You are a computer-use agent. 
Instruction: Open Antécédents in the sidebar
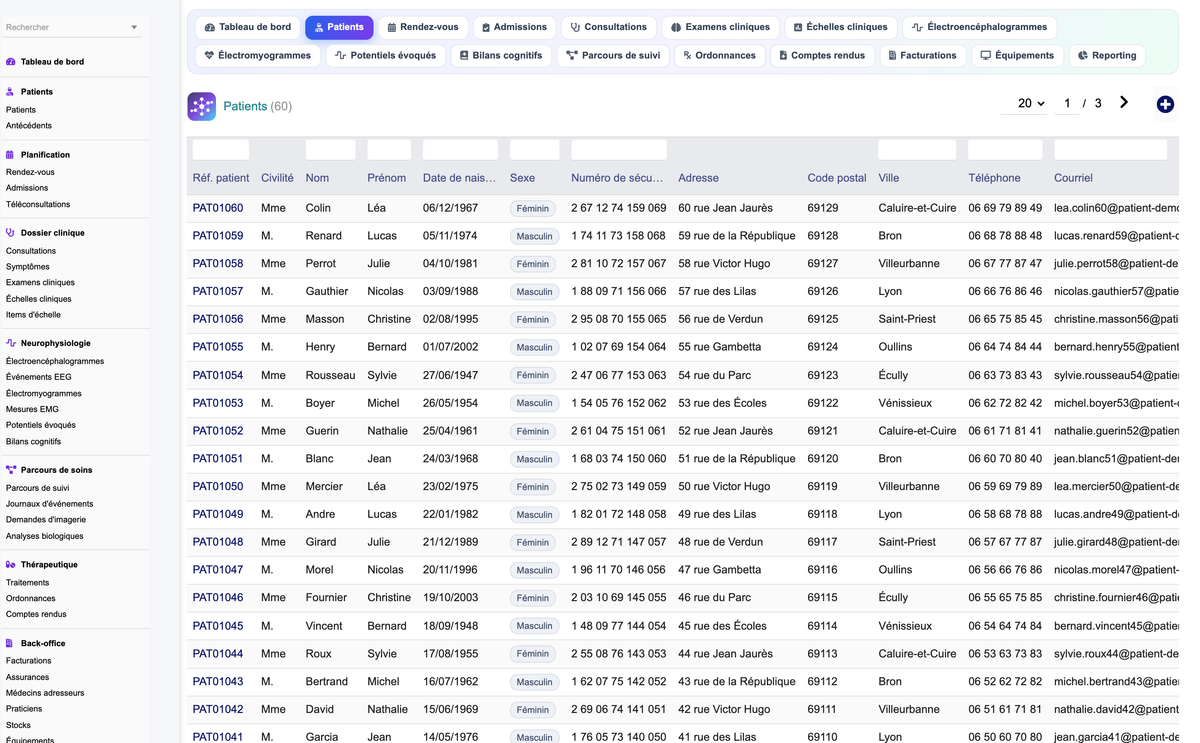(29, 126)
